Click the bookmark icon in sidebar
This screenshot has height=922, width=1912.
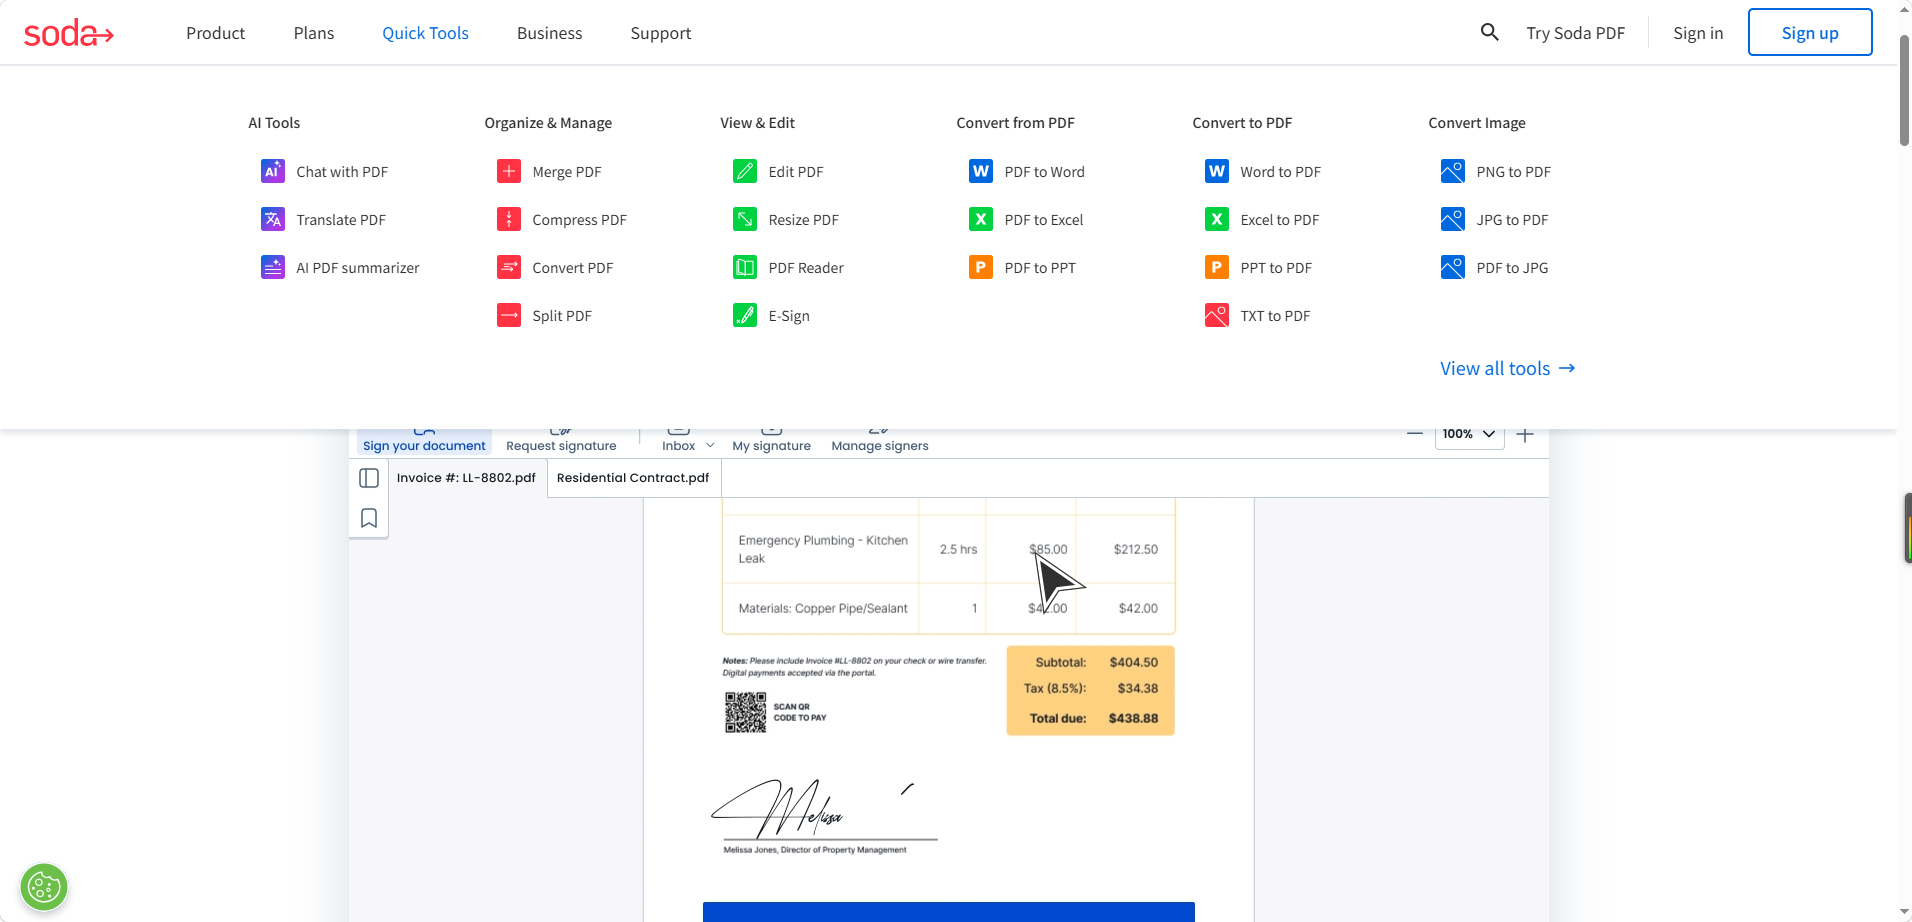click(369, 518)
